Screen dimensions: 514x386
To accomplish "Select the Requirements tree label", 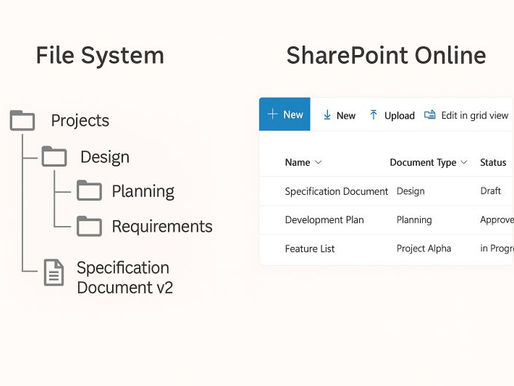I will pos(162,227).
